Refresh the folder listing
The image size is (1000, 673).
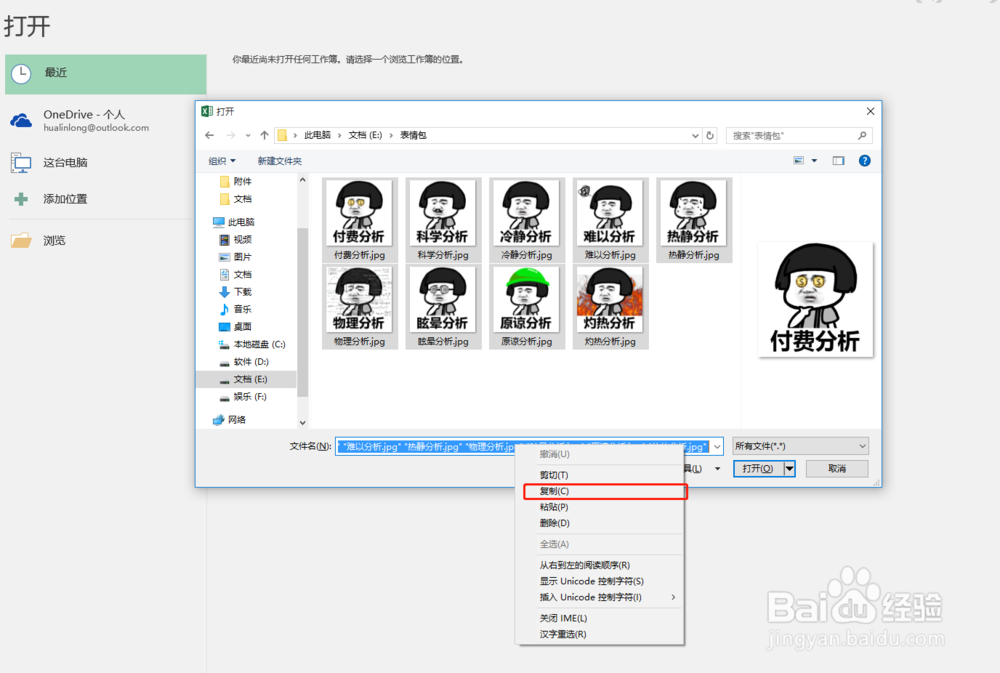point(710,135)
